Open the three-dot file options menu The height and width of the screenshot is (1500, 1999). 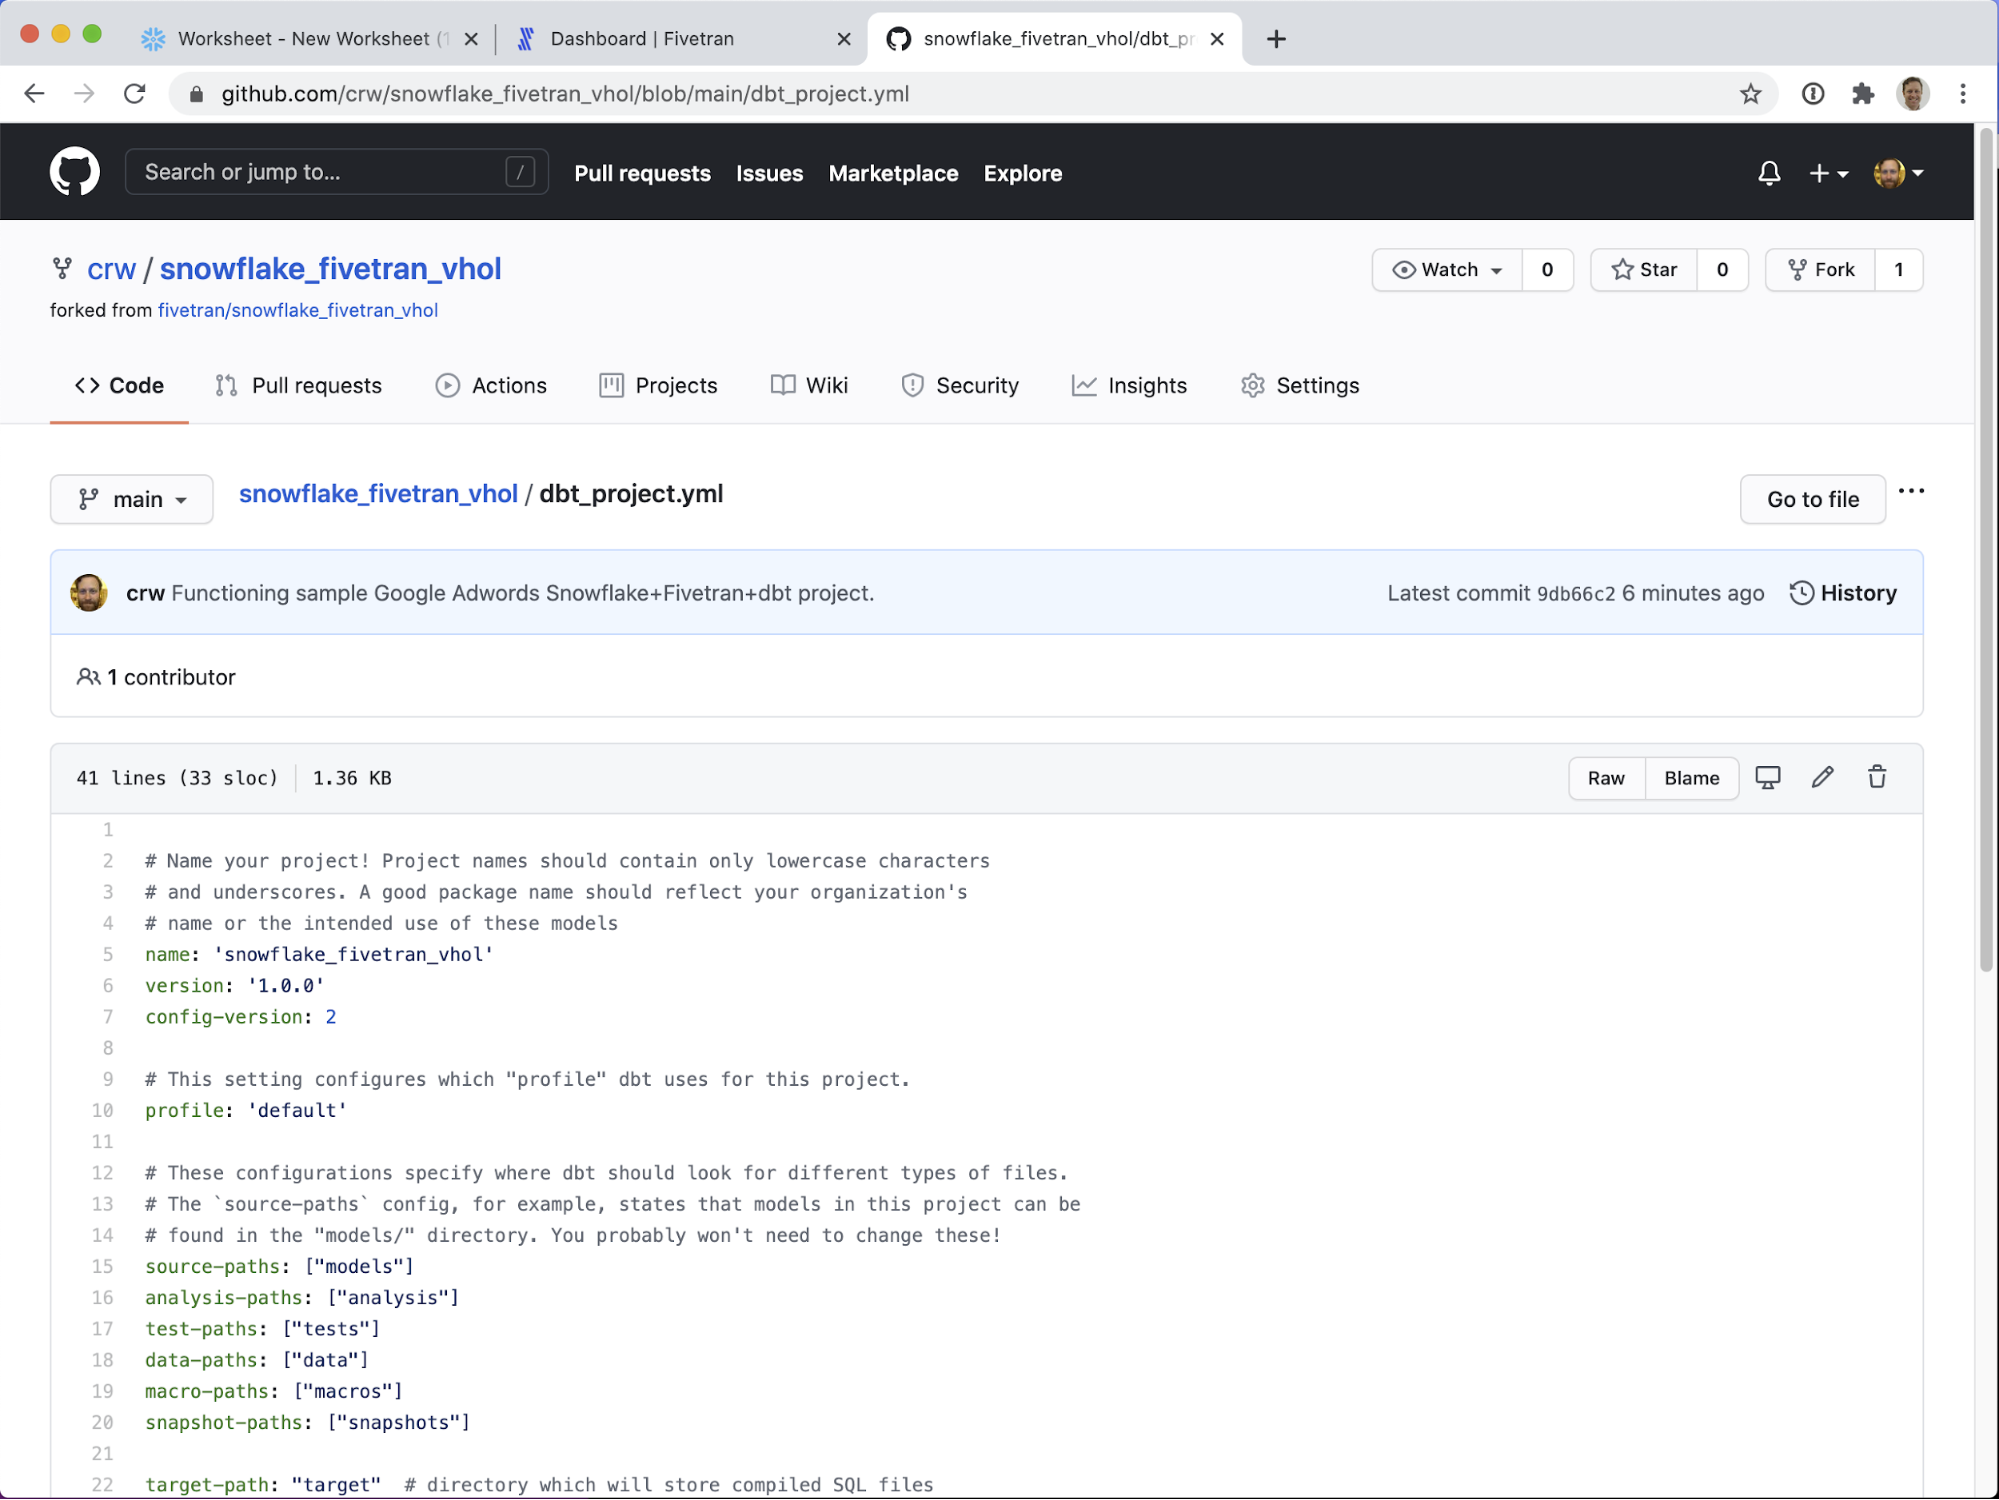pyautogui.click(x=1911, y=491)
